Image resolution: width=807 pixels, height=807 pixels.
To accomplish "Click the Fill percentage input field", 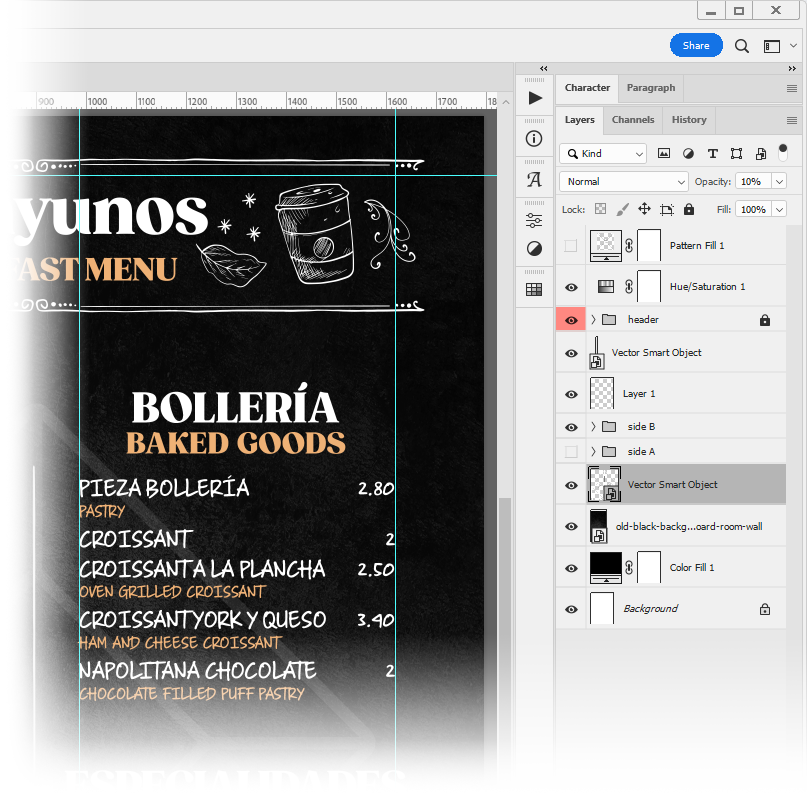I will click(752, 210).
